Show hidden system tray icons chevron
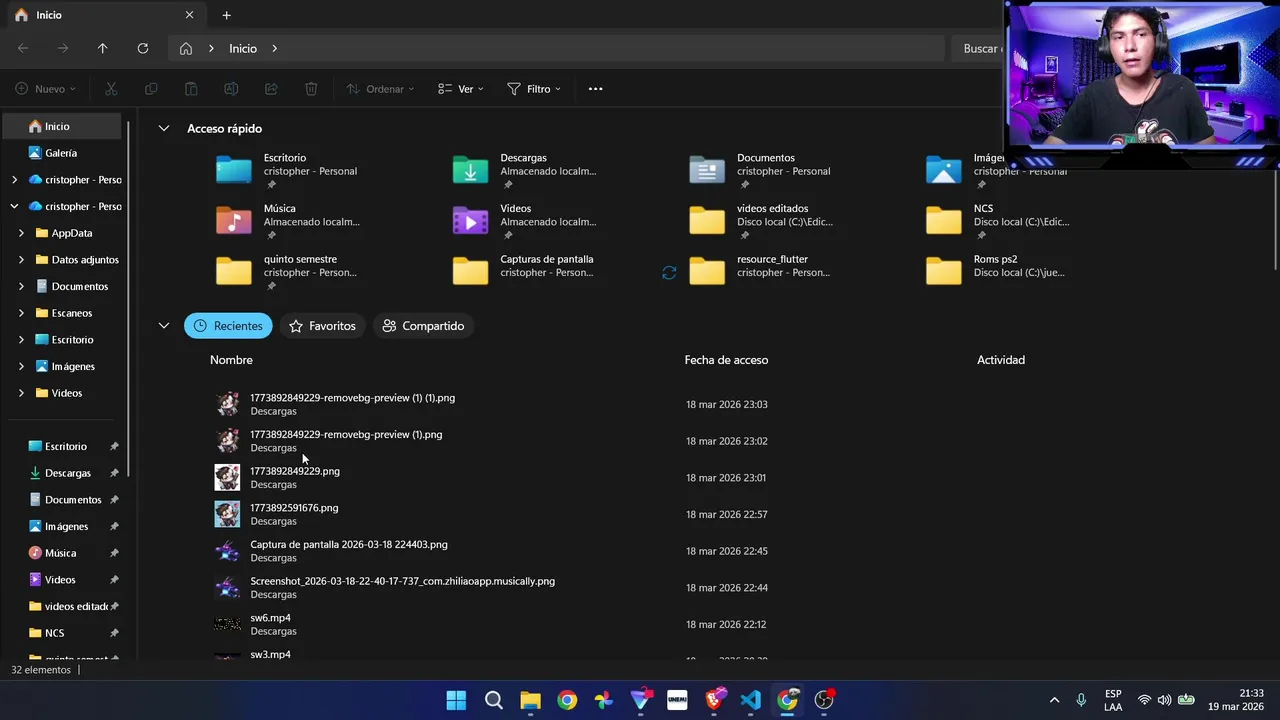This screenshot has height=720, width=1280. 1054,700
